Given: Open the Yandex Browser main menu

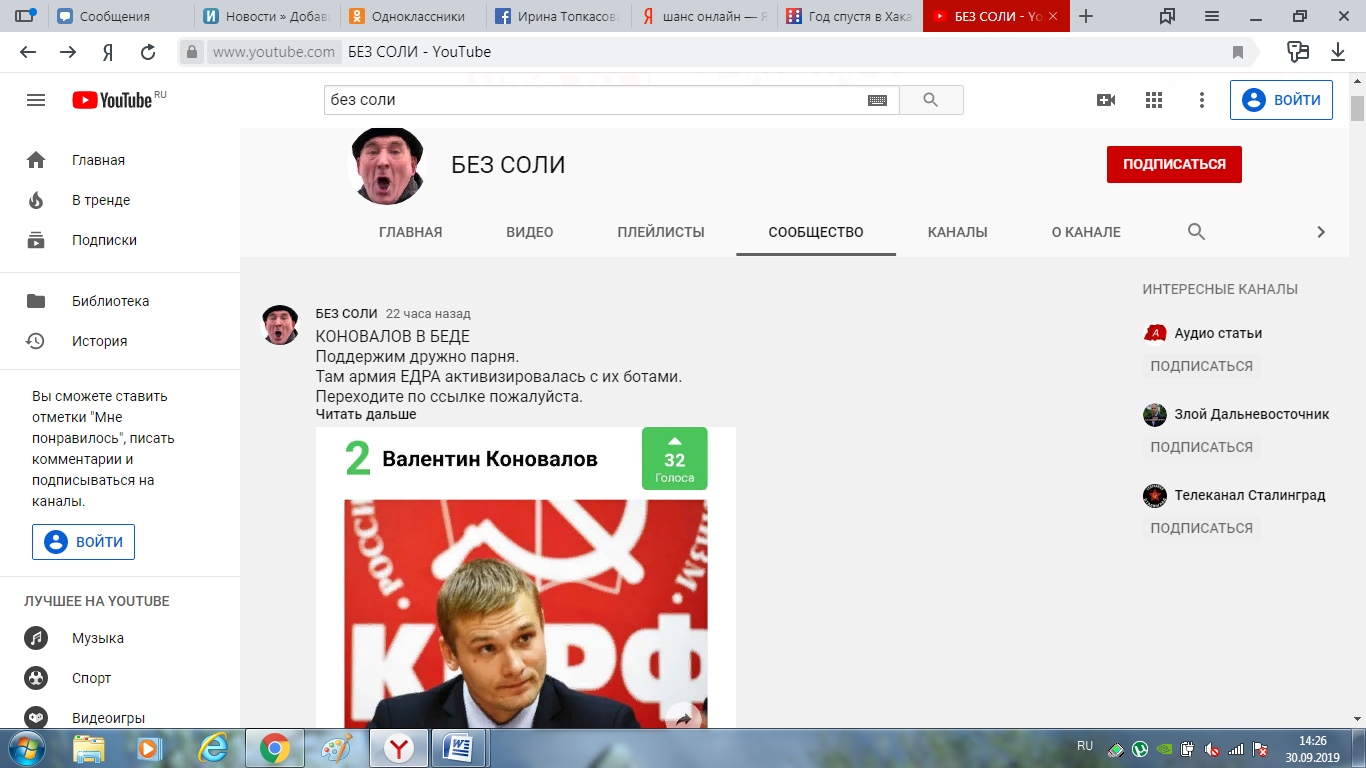Looking at the screenshot, I should (1212, 16).
